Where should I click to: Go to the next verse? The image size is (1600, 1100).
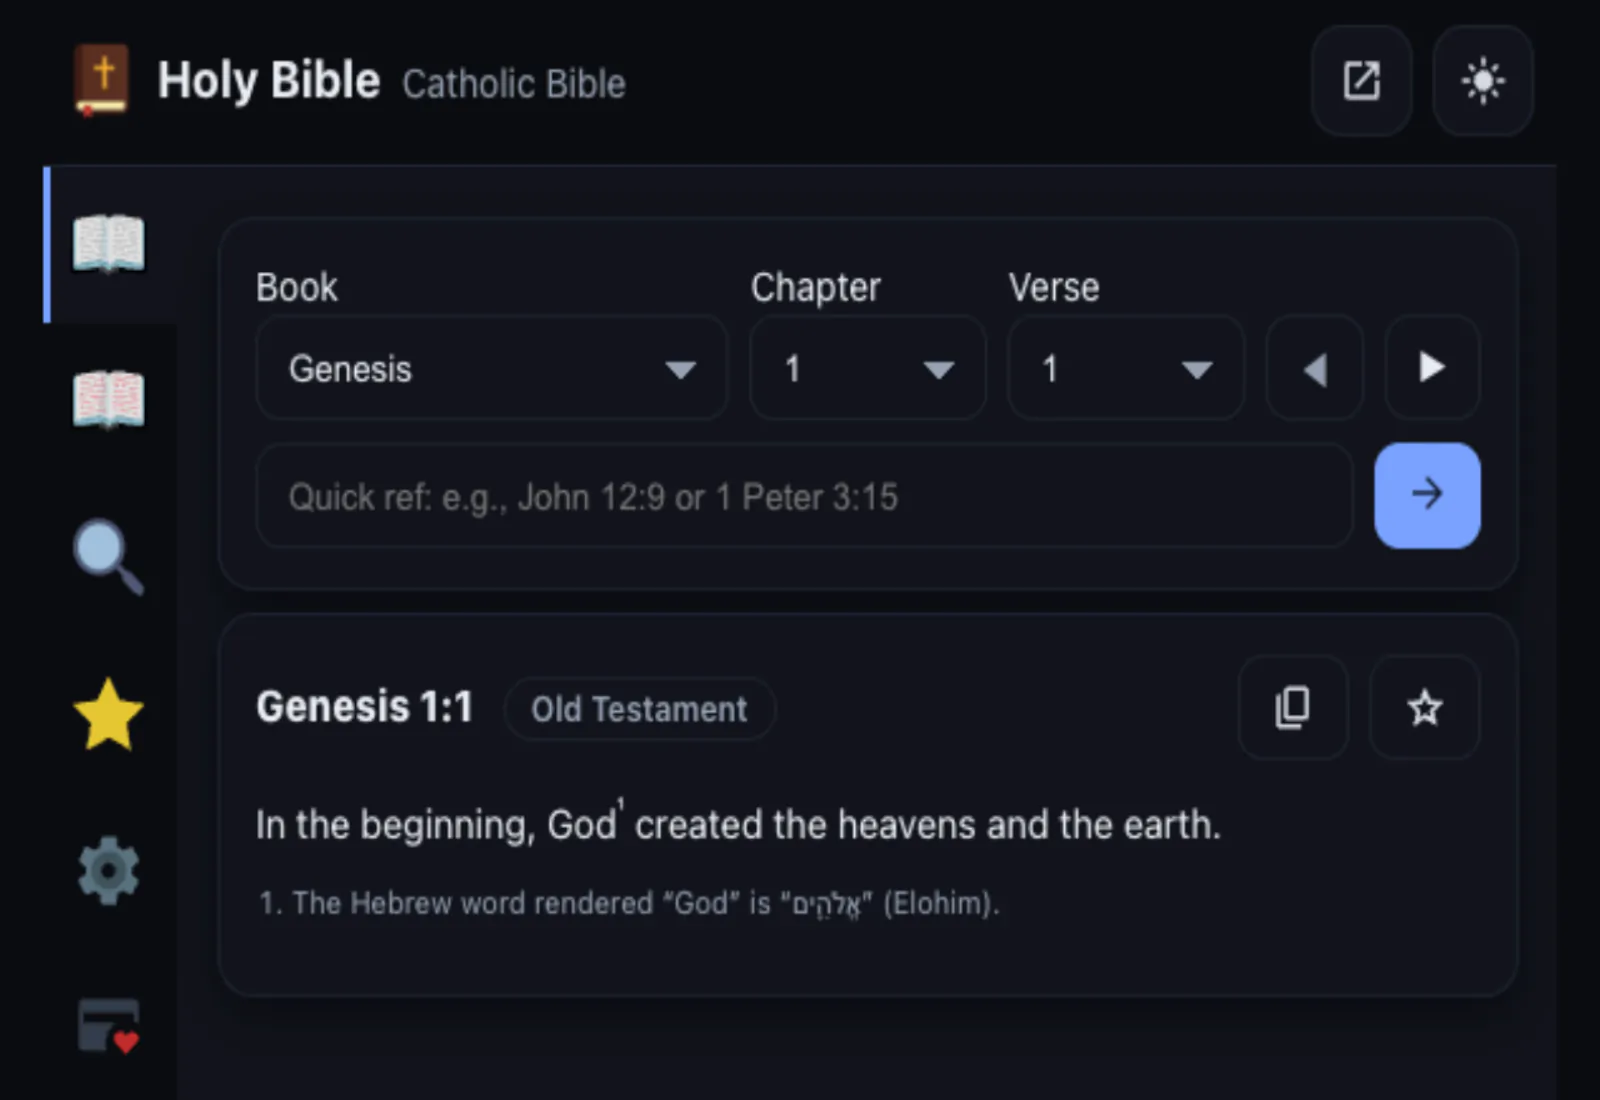pos(1432,368)
